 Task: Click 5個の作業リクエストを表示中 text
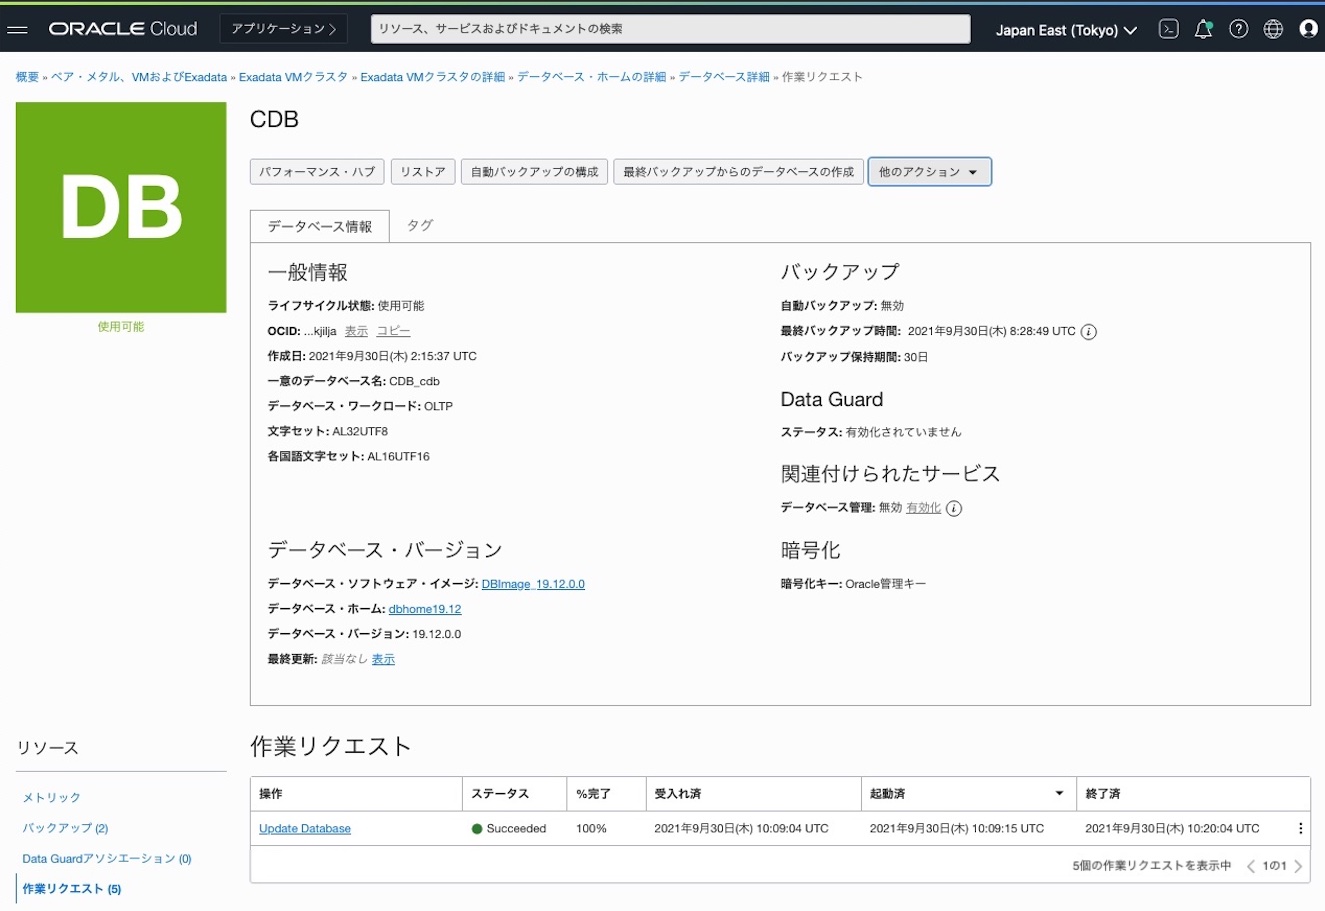coord(1152,866)
